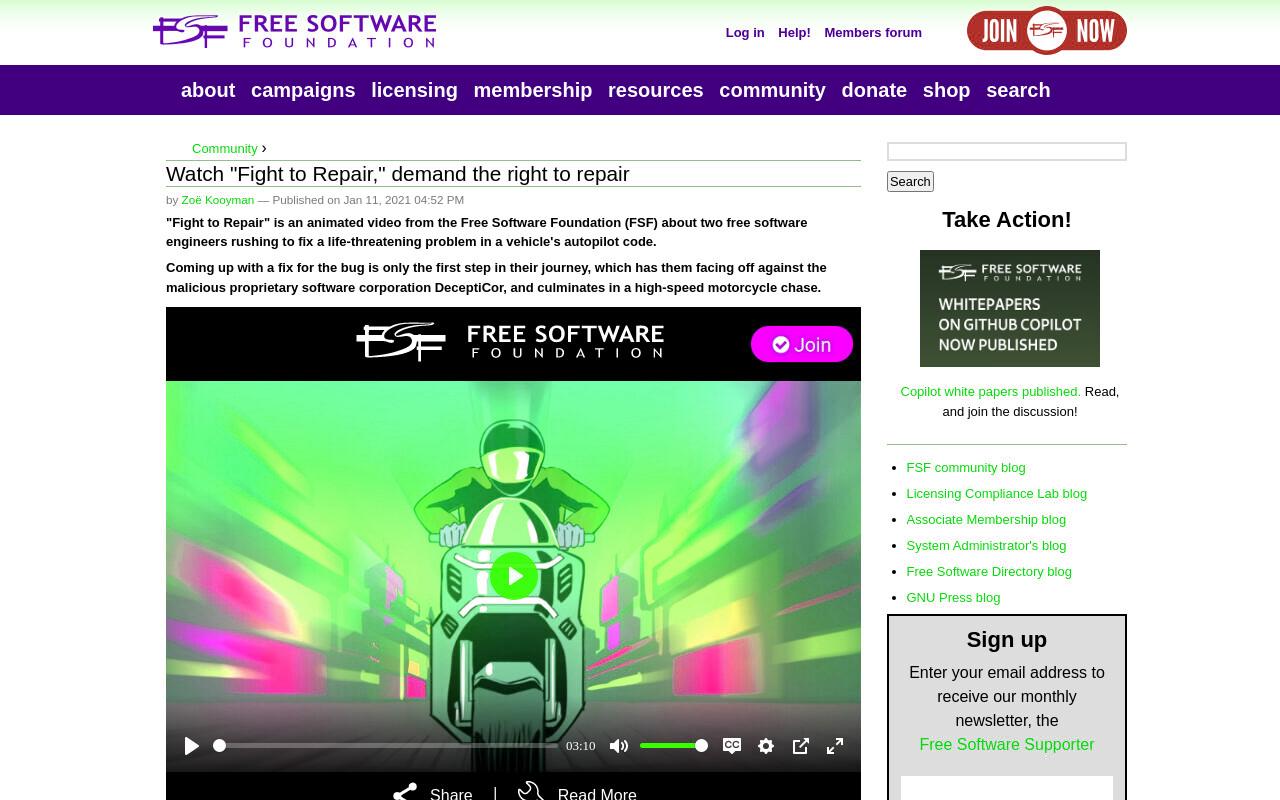The height and width of the screenshot is (800, 1280).
Task: Enter fullscreen mode on the video
Action: click(x=835, y=746)
